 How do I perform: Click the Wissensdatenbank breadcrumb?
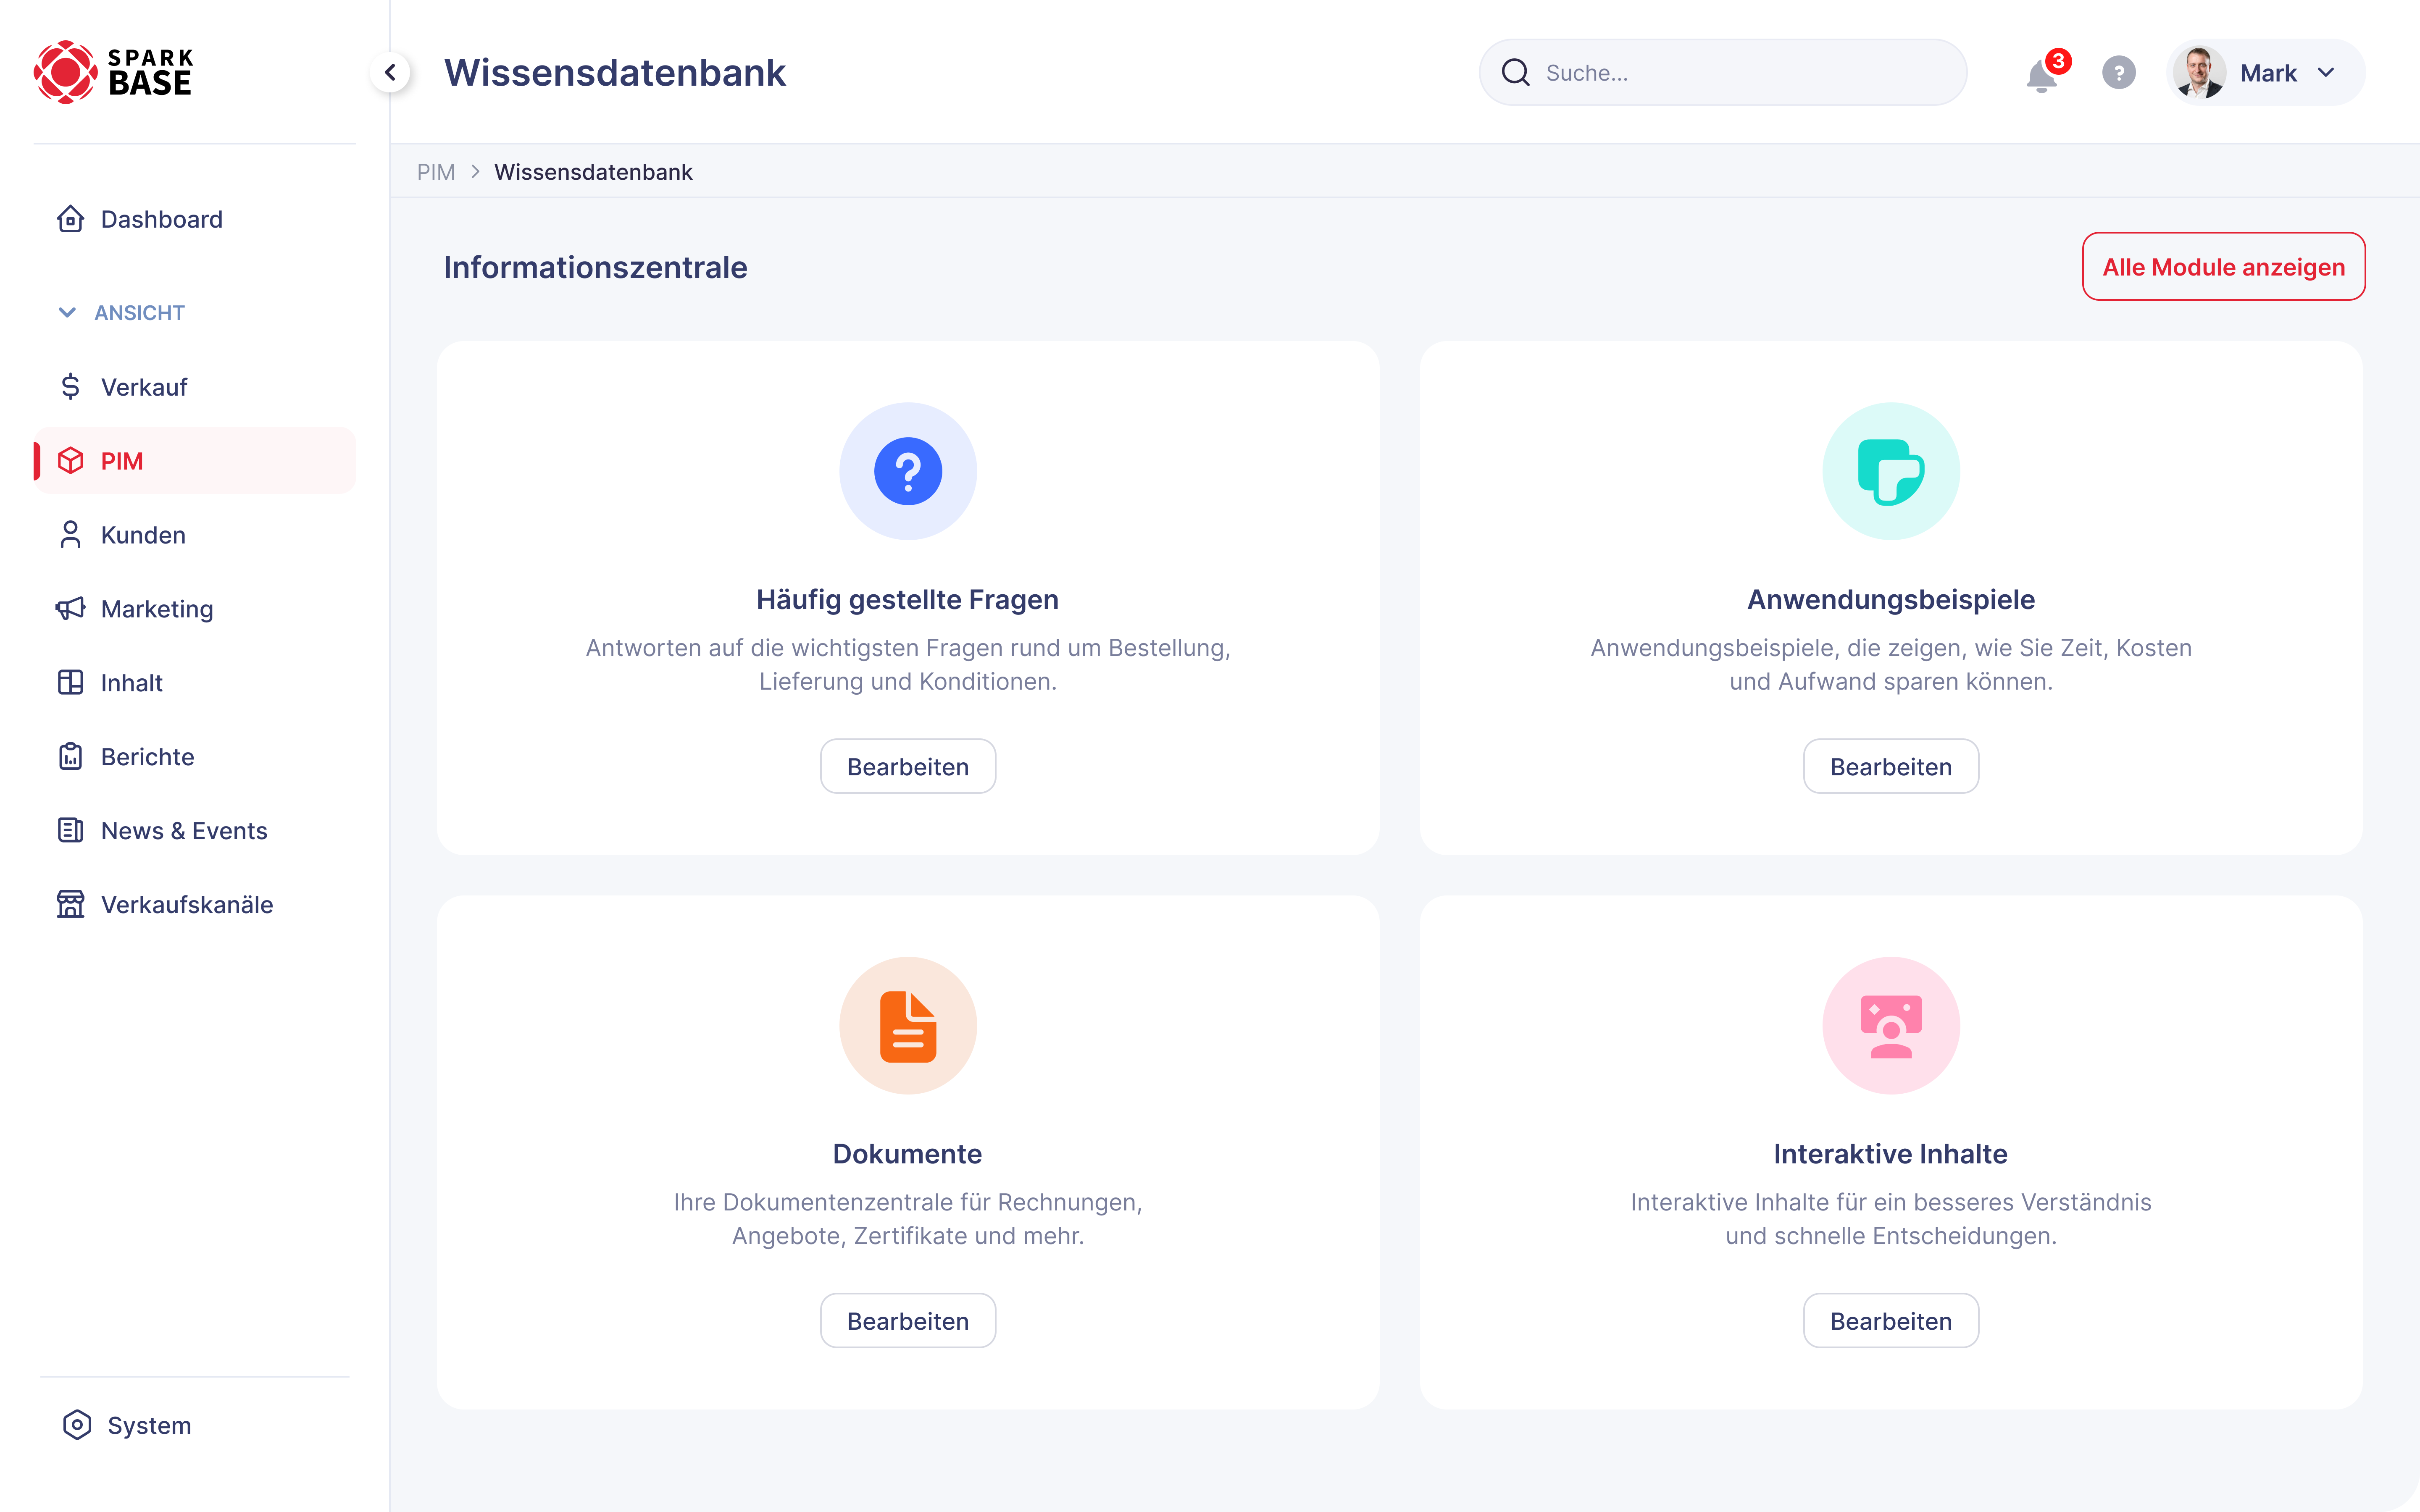[593, 172]
